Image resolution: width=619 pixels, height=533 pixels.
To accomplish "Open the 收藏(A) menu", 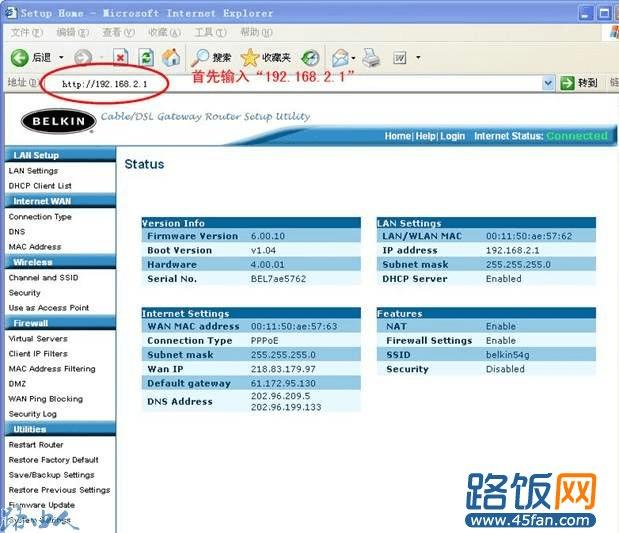I will point(164,32).
